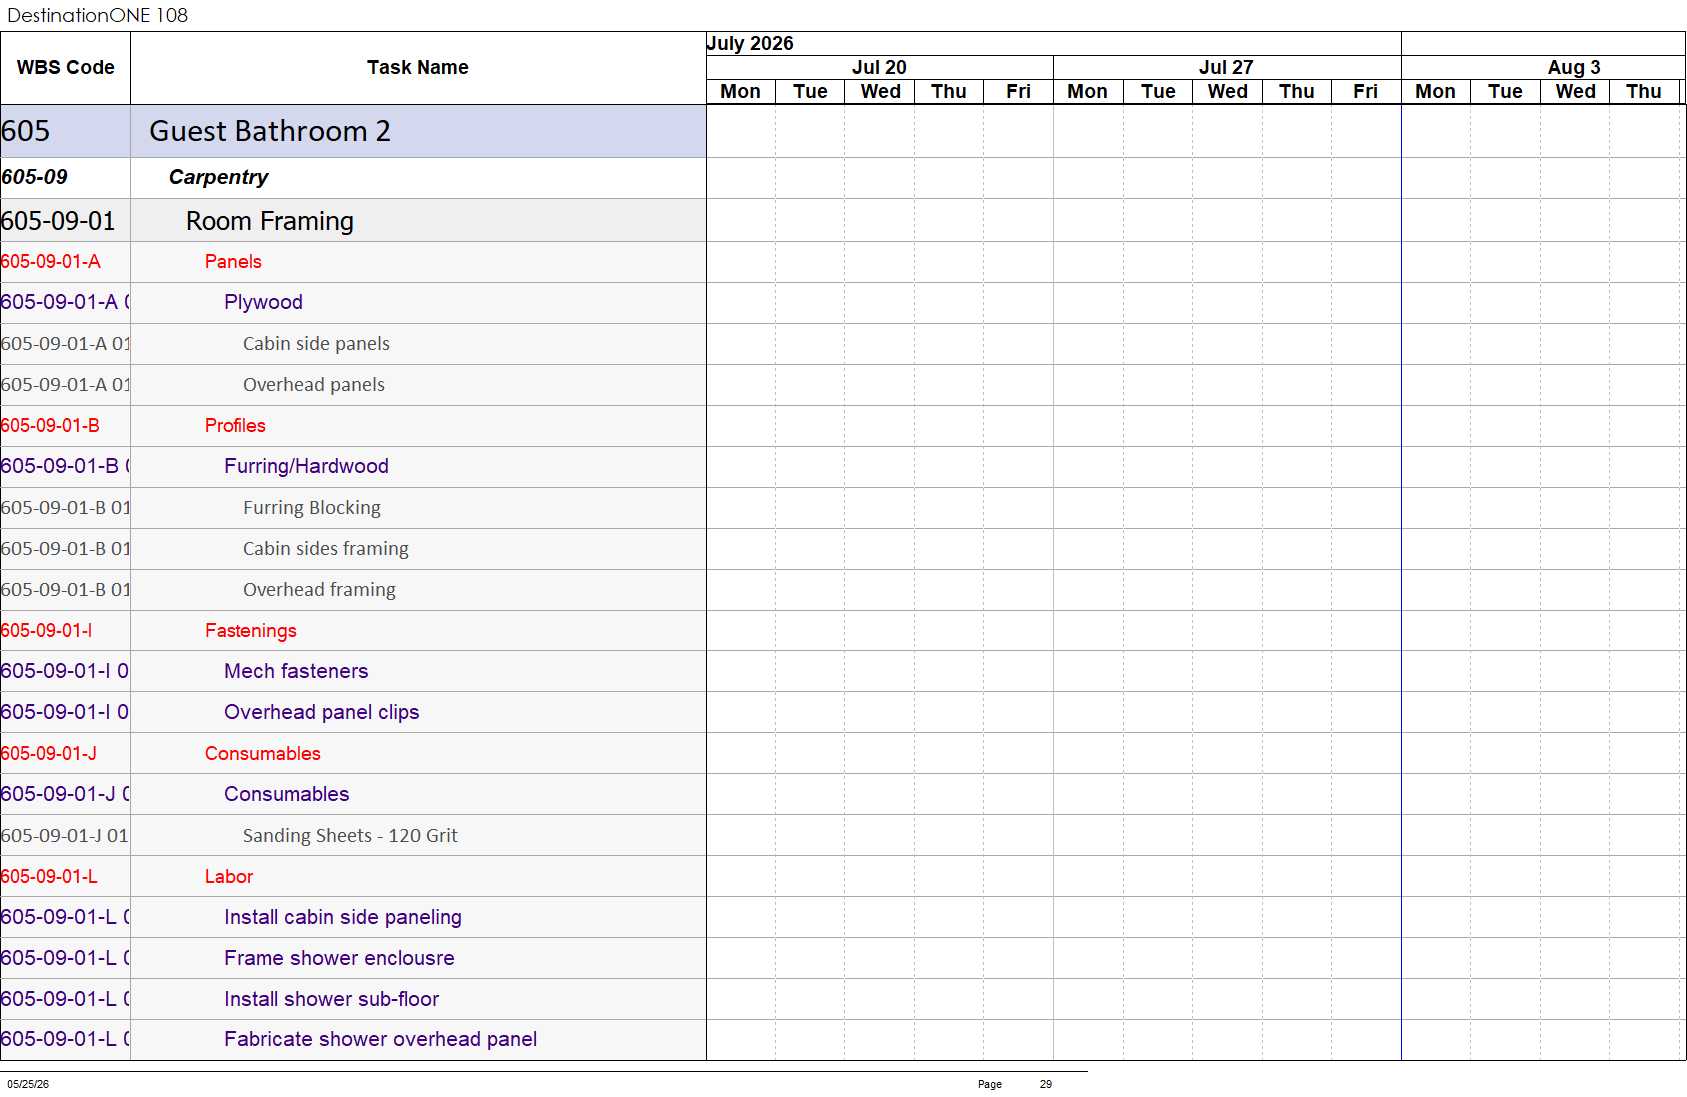The height and width of the screenshot is (1097, 1687).
Task: Click Mon under Aug 3 week
Action: tap(1435, 91)
